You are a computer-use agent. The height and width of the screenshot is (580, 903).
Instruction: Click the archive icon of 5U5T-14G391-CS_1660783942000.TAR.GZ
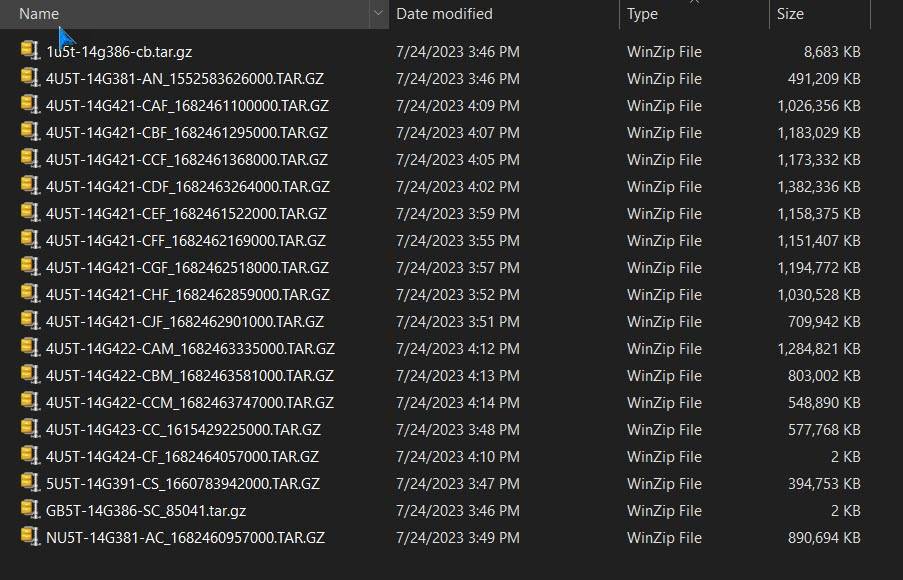[30, 482]
